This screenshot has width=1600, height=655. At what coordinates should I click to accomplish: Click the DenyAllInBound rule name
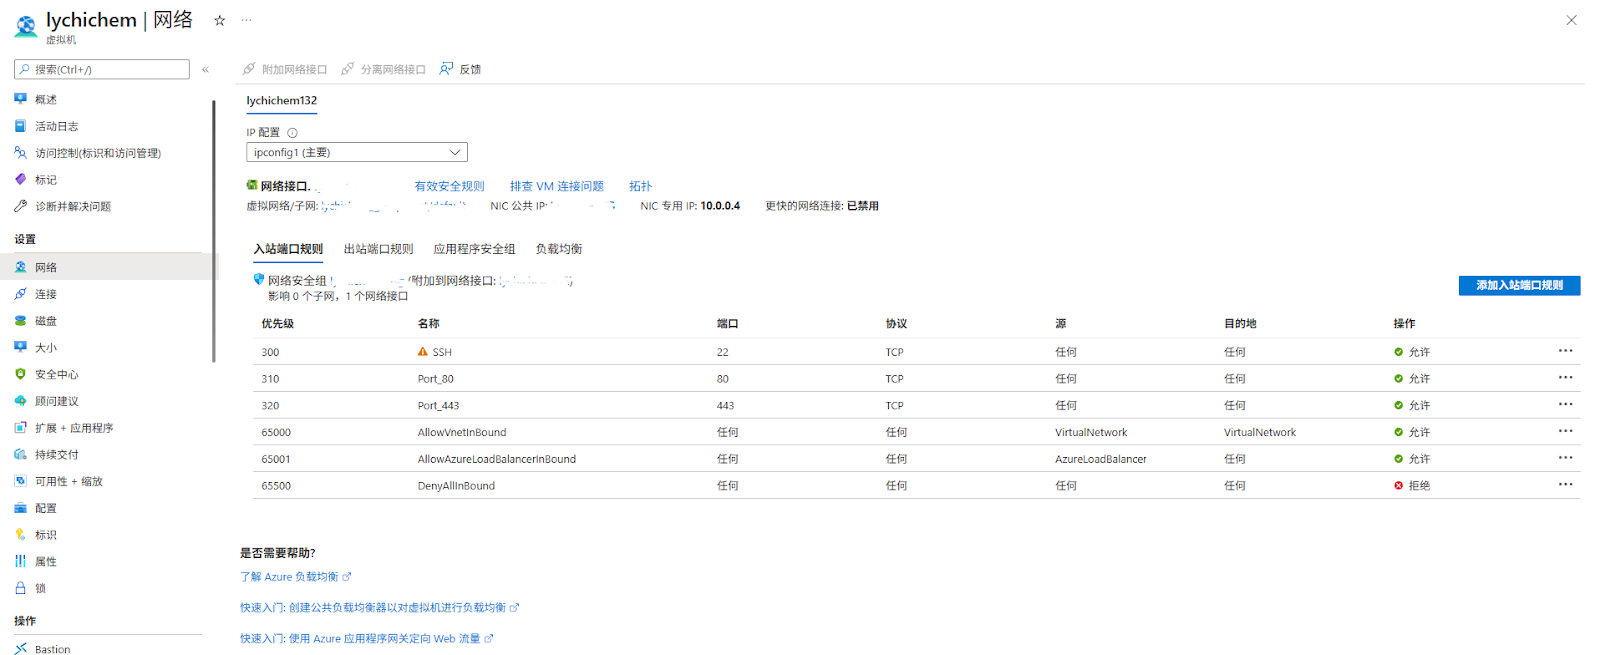point(456,486)
